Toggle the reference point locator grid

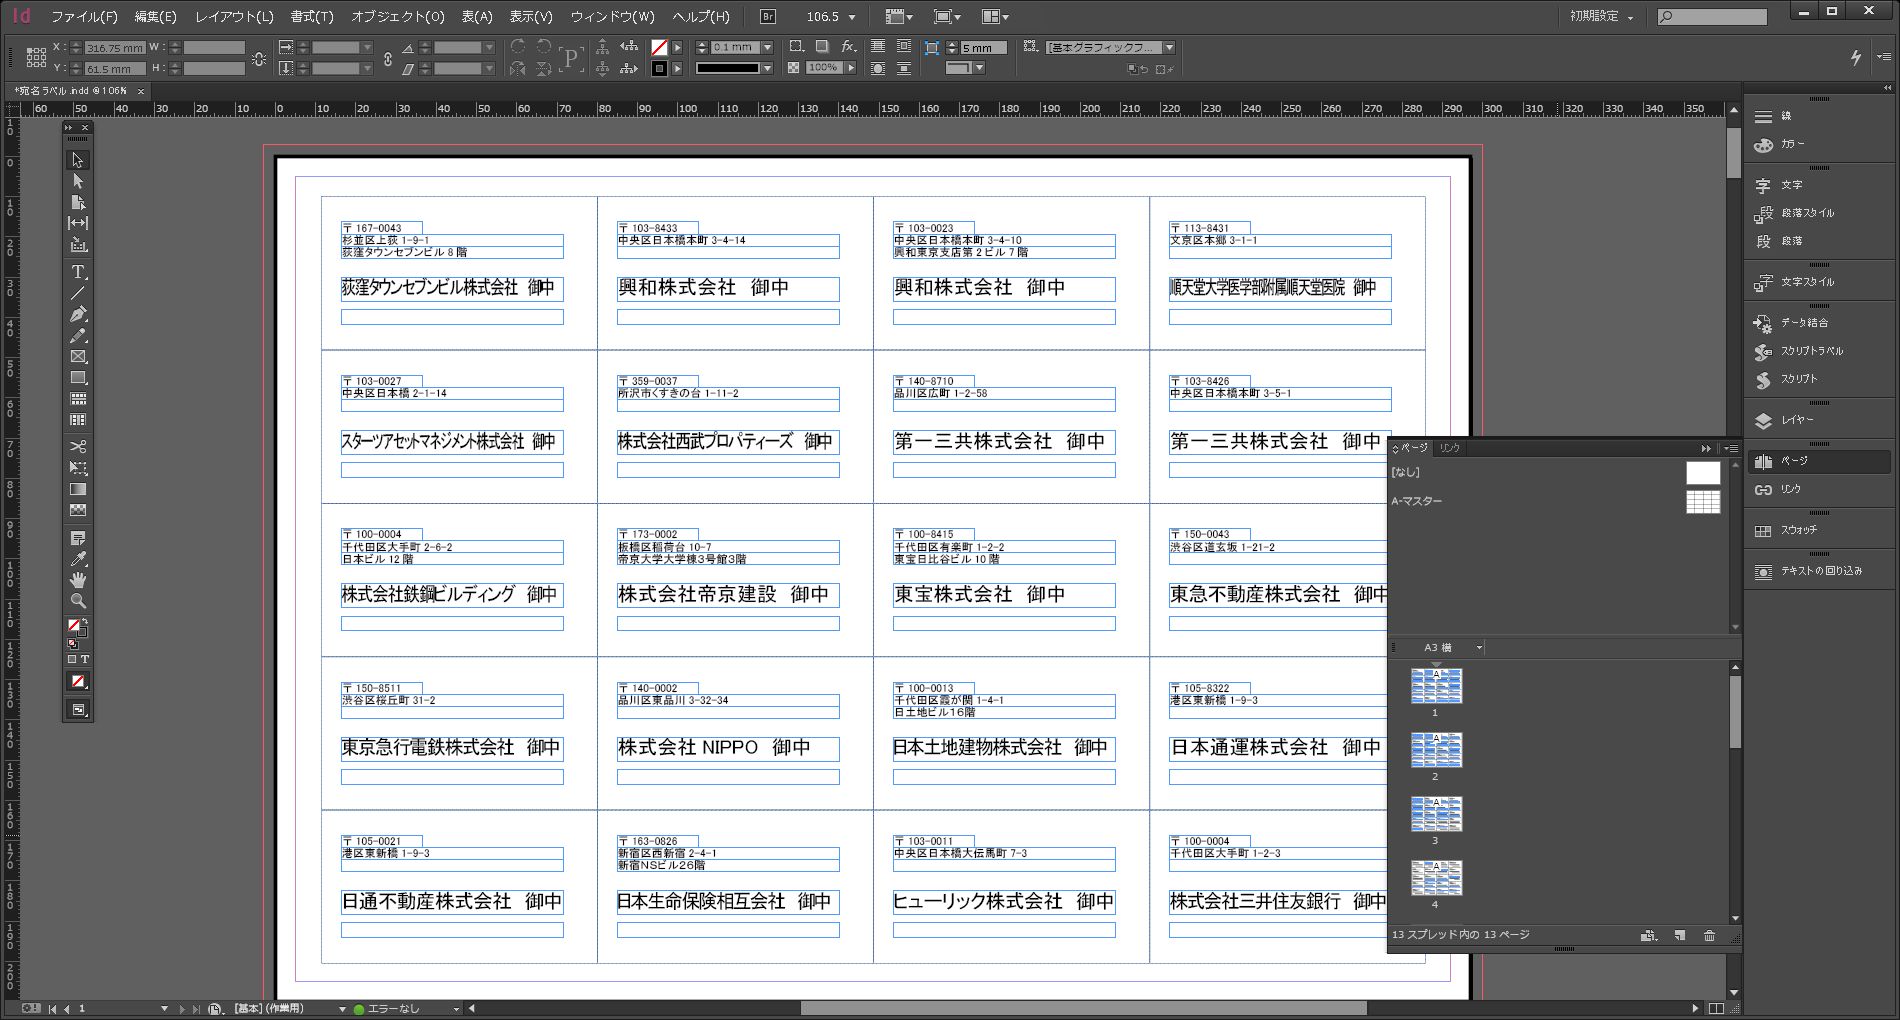[x=36, y=58]
